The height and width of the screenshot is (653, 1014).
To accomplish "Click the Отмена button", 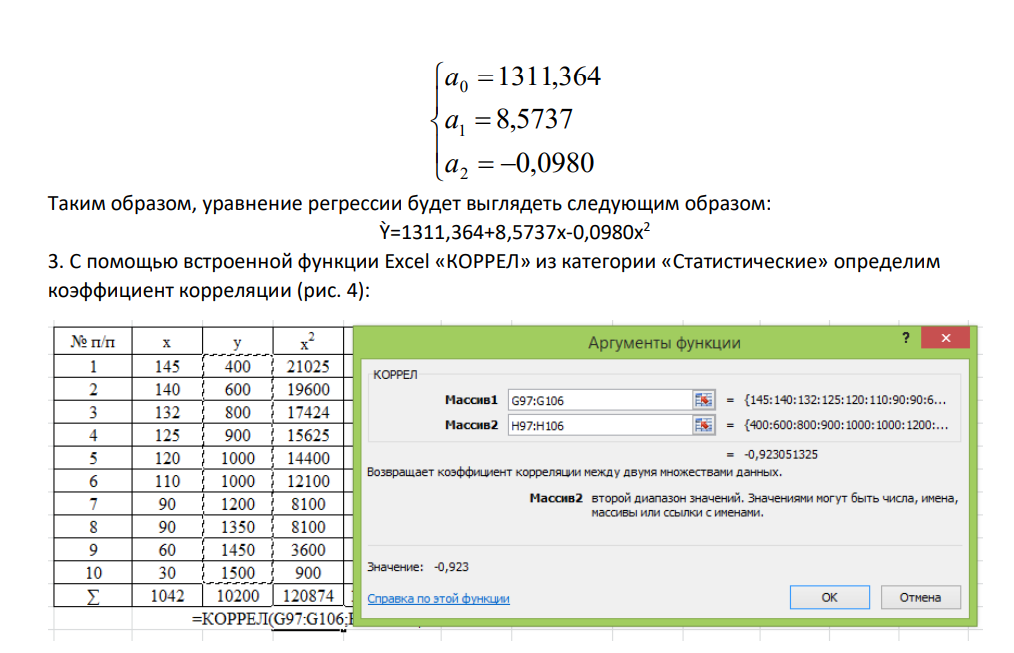I will 920,597.
